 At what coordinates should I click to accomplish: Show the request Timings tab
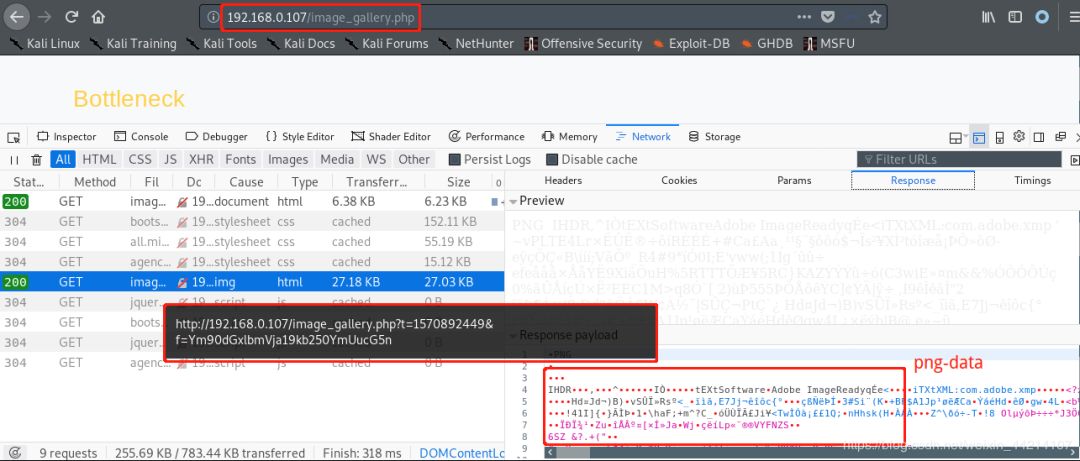coord(1032,181)
